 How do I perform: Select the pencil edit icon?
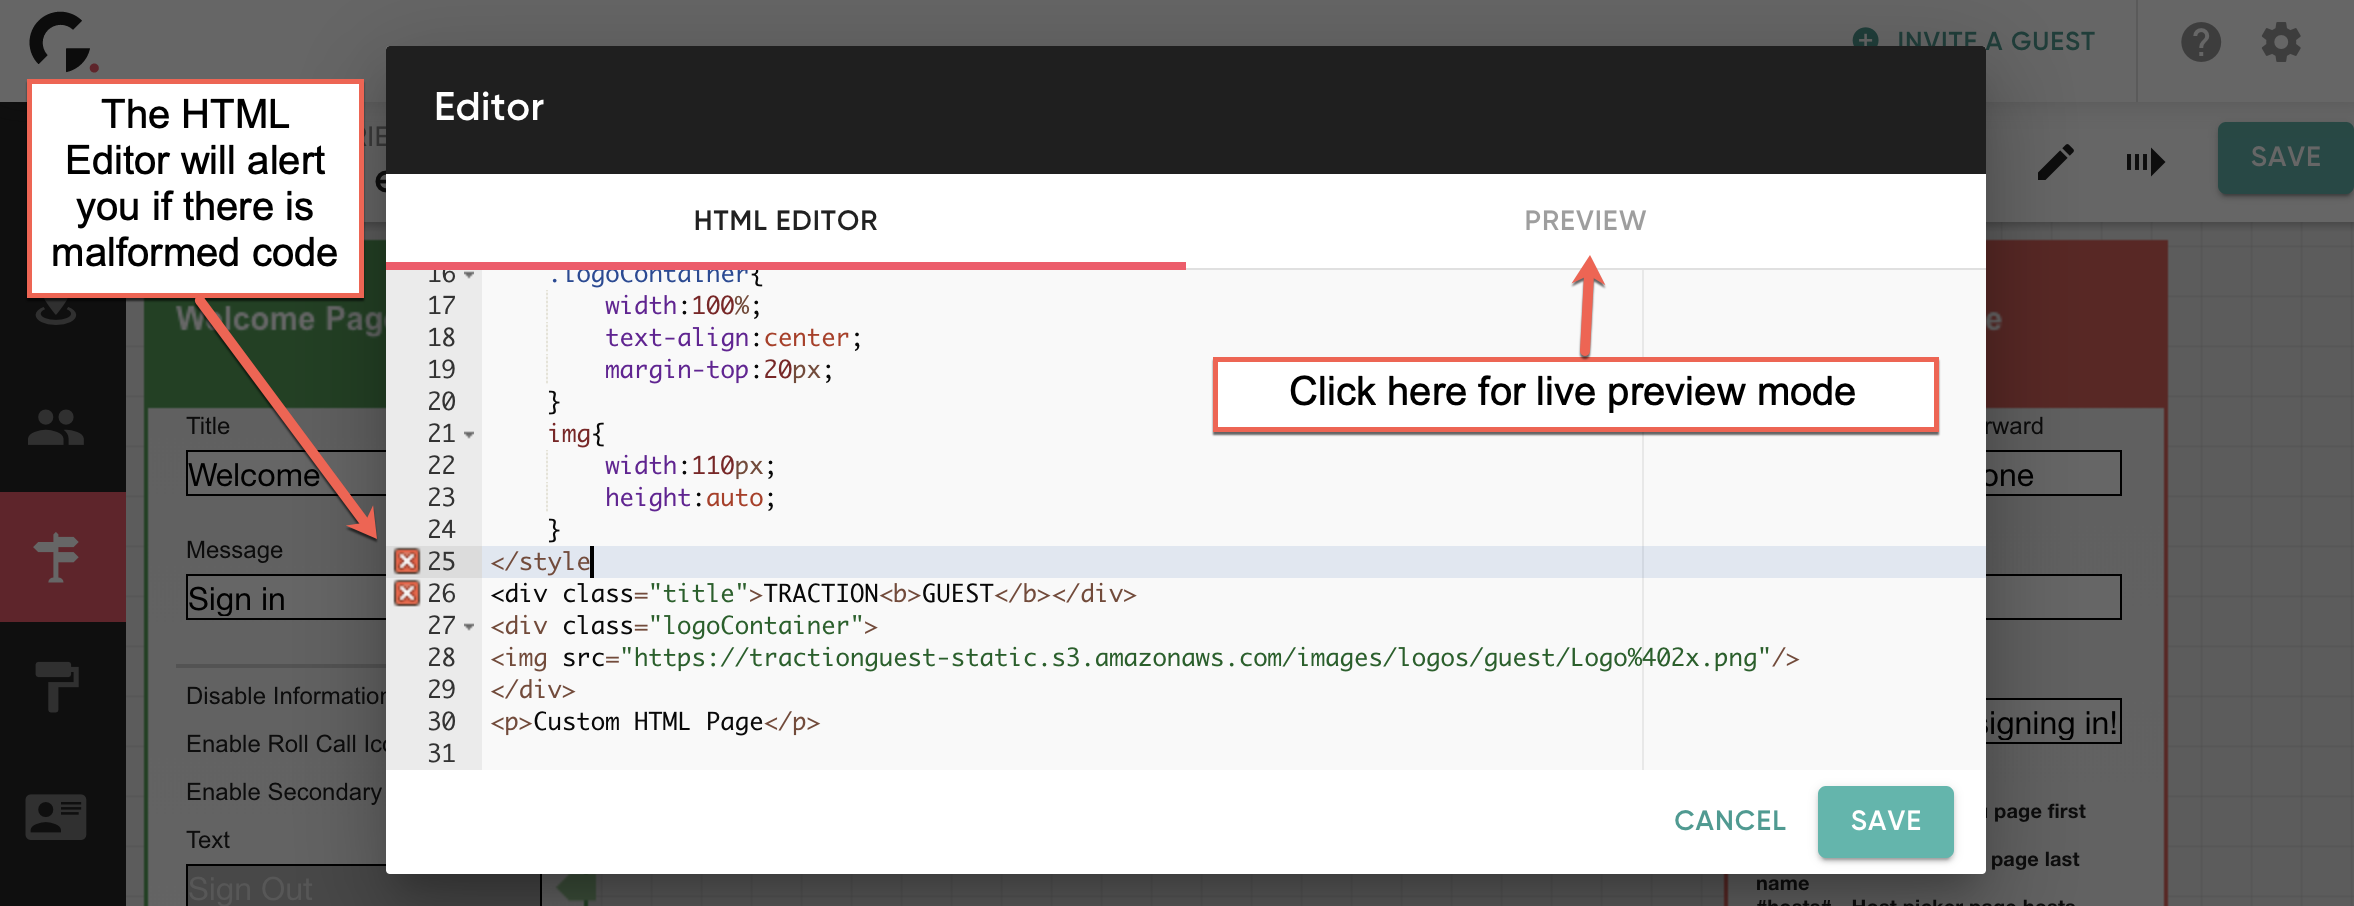(x=2056, y=160)
